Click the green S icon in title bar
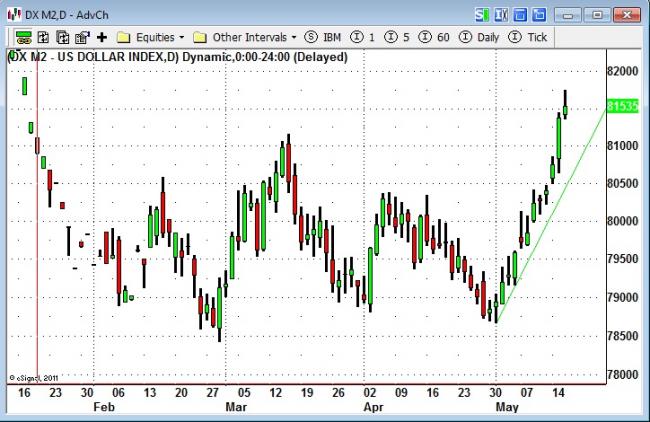Viewport: 650px width, 422px height. point(482,15)
